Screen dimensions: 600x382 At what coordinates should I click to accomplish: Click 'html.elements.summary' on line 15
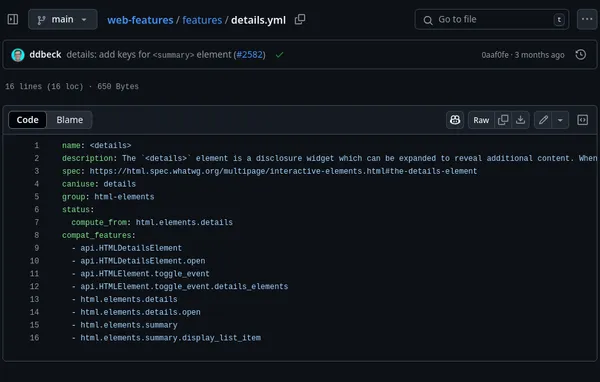click(x=129, y=325)
